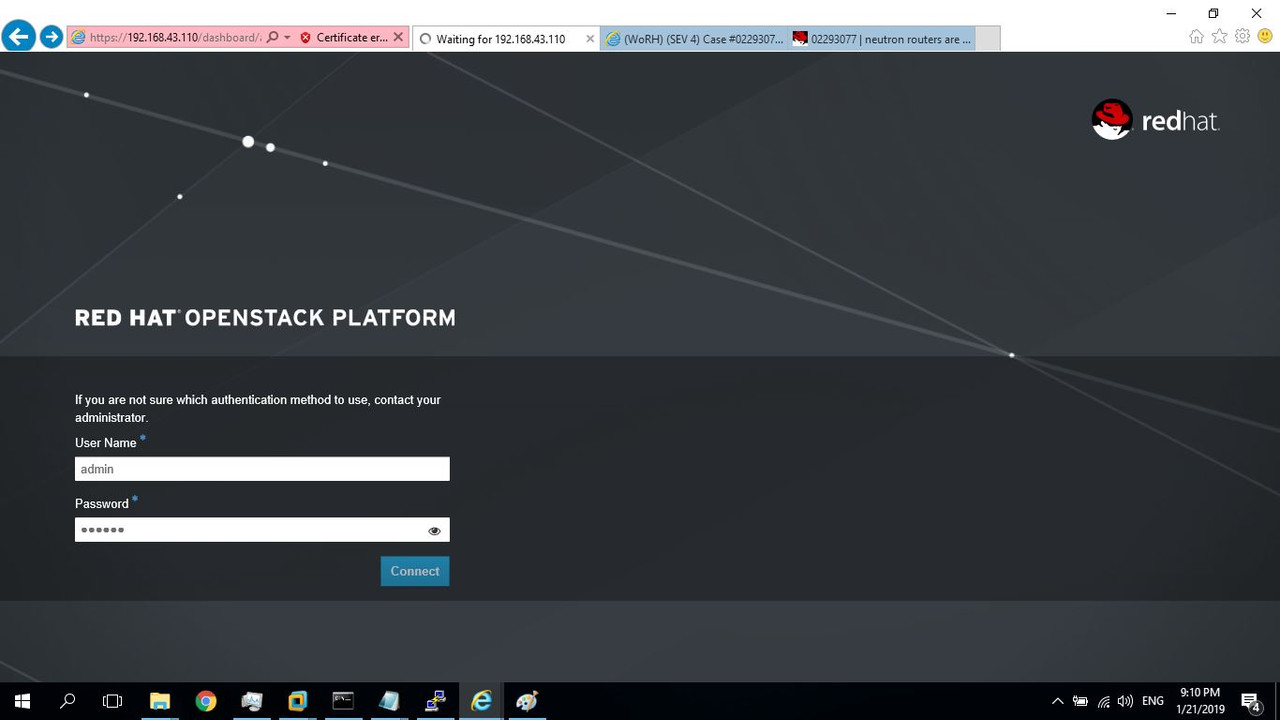Open the VMware app on the taskbar
1280x720 pixels.
297,701
